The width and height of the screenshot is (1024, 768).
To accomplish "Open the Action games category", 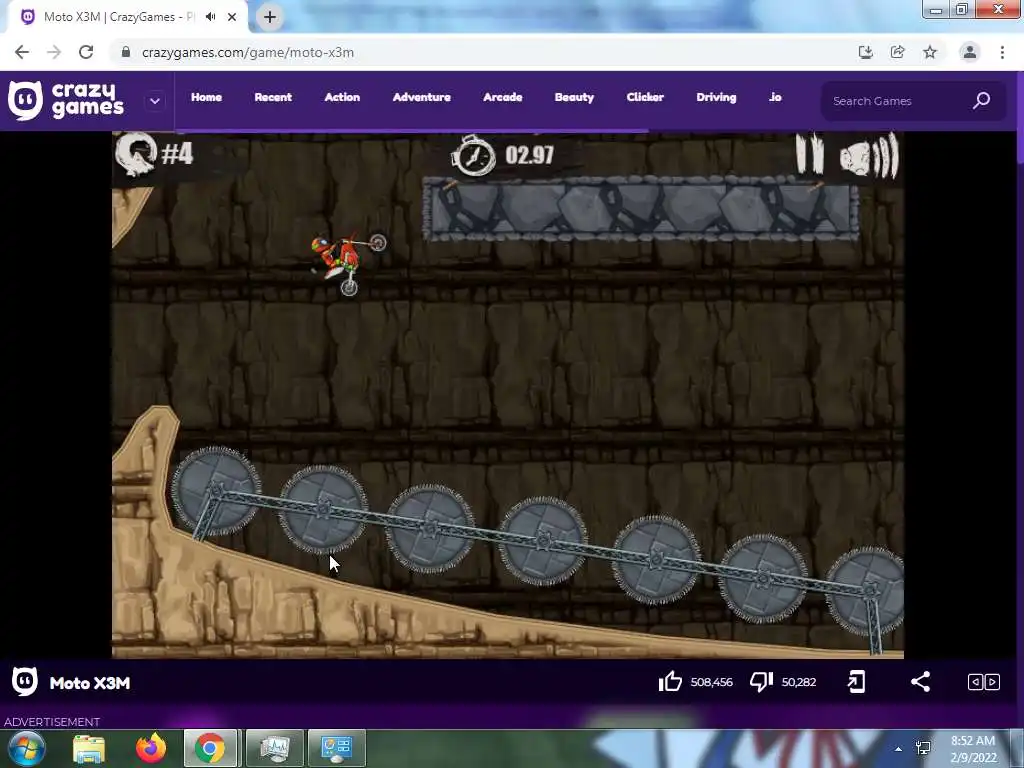I will [342, 97].
